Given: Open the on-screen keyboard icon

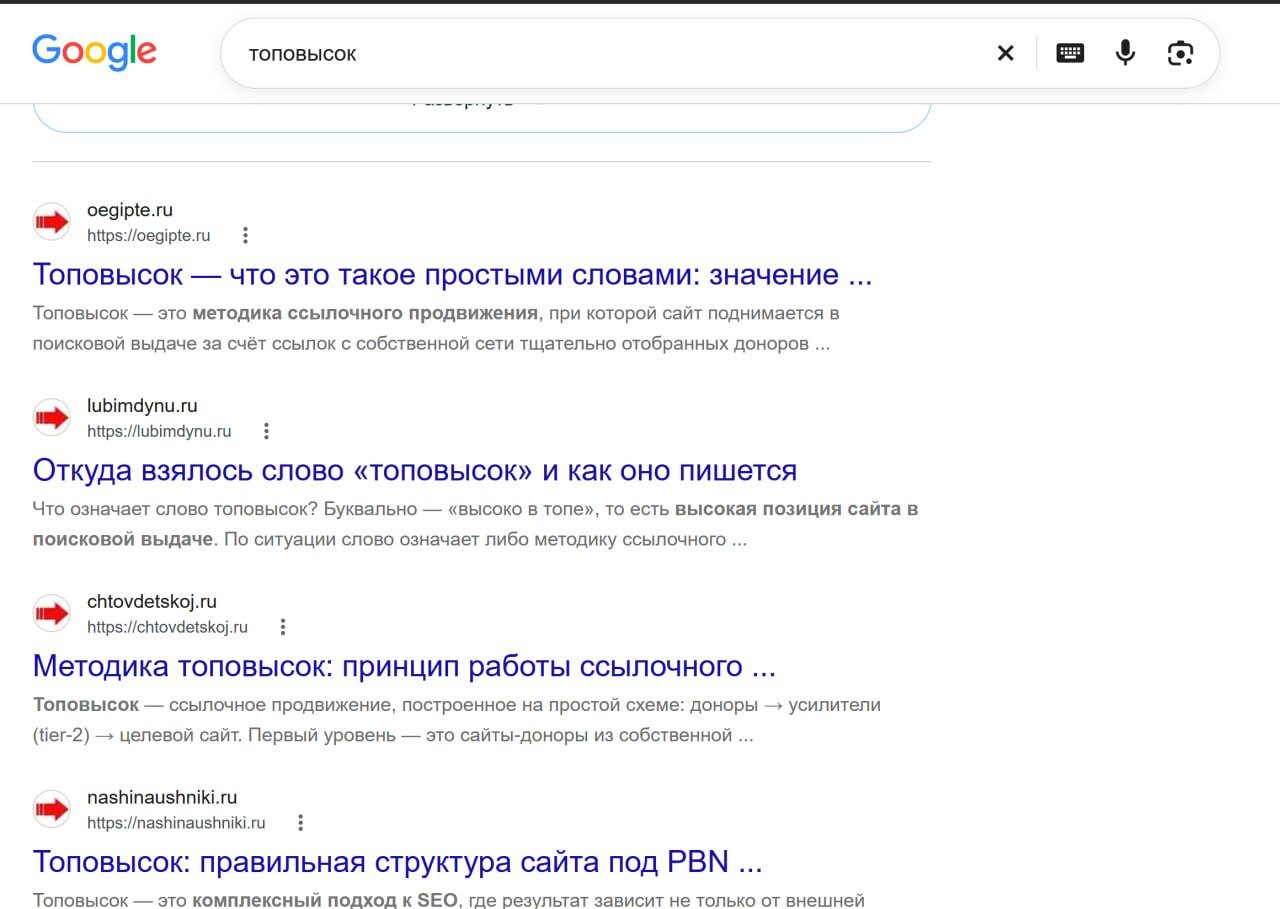Looking at the screenshot, I should coord(1070,53).
